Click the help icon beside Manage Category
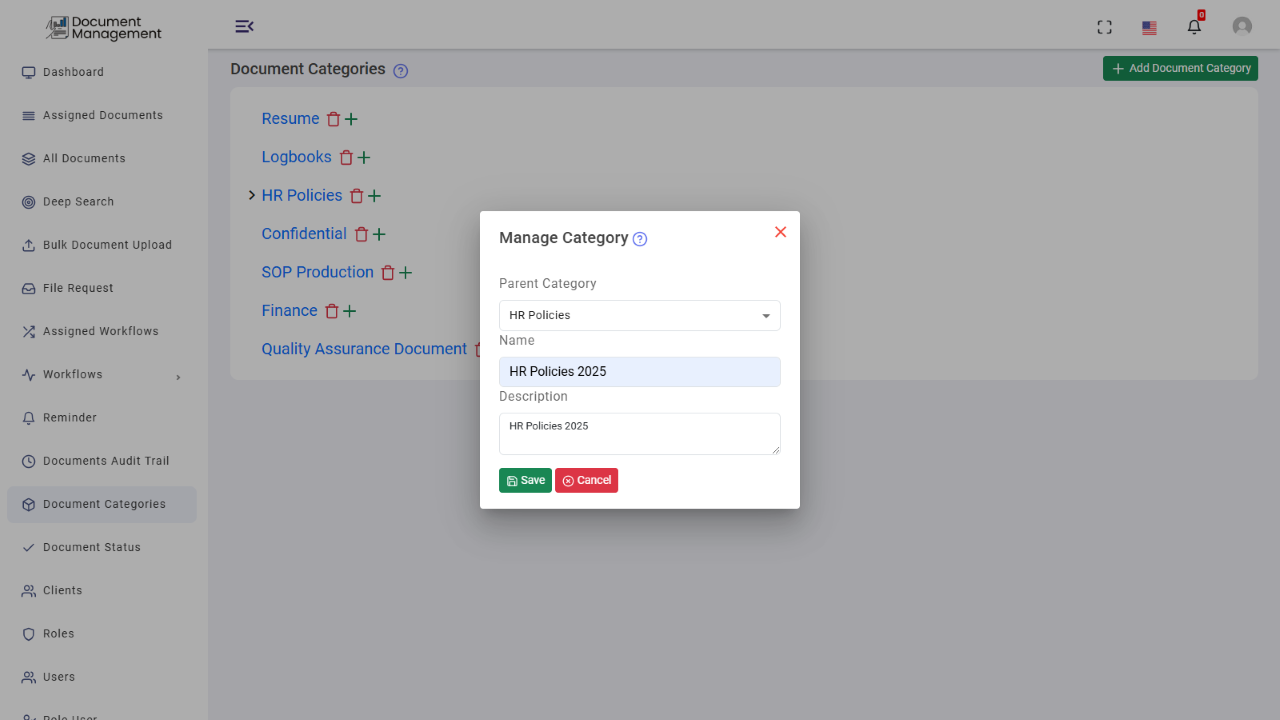 point(639,238)
